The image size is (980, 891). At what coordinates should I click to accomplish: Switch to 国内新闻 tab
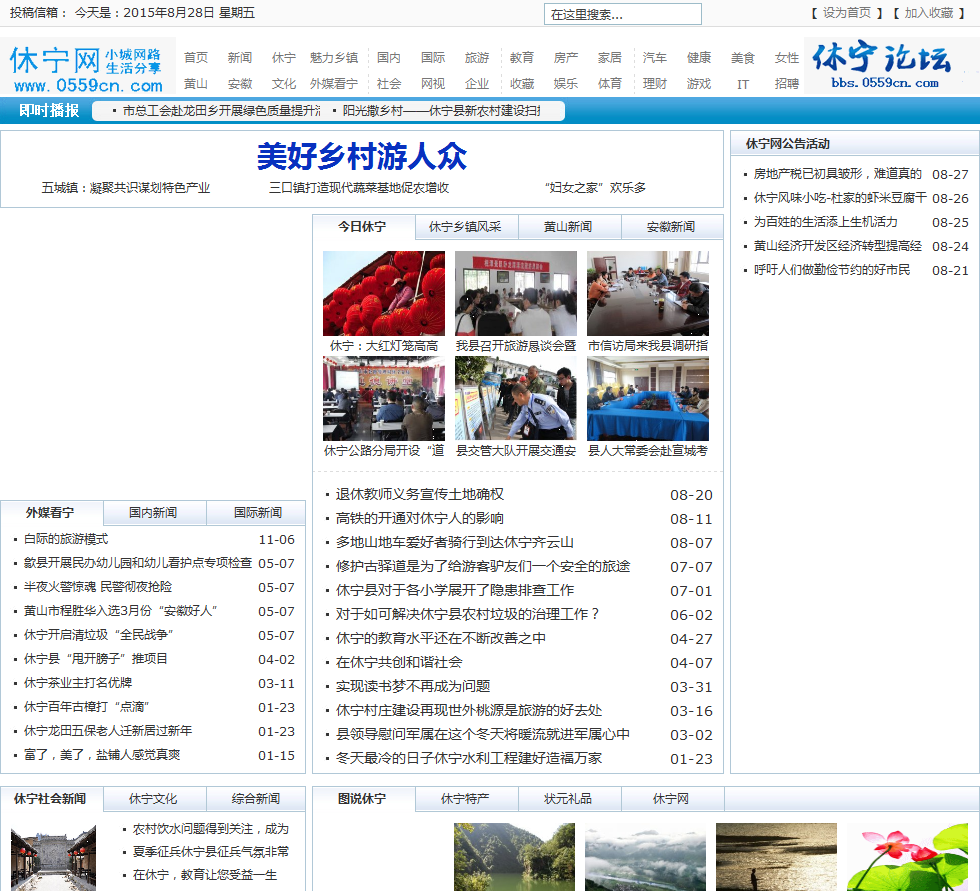pyautogui.click(x=154, y=513)
